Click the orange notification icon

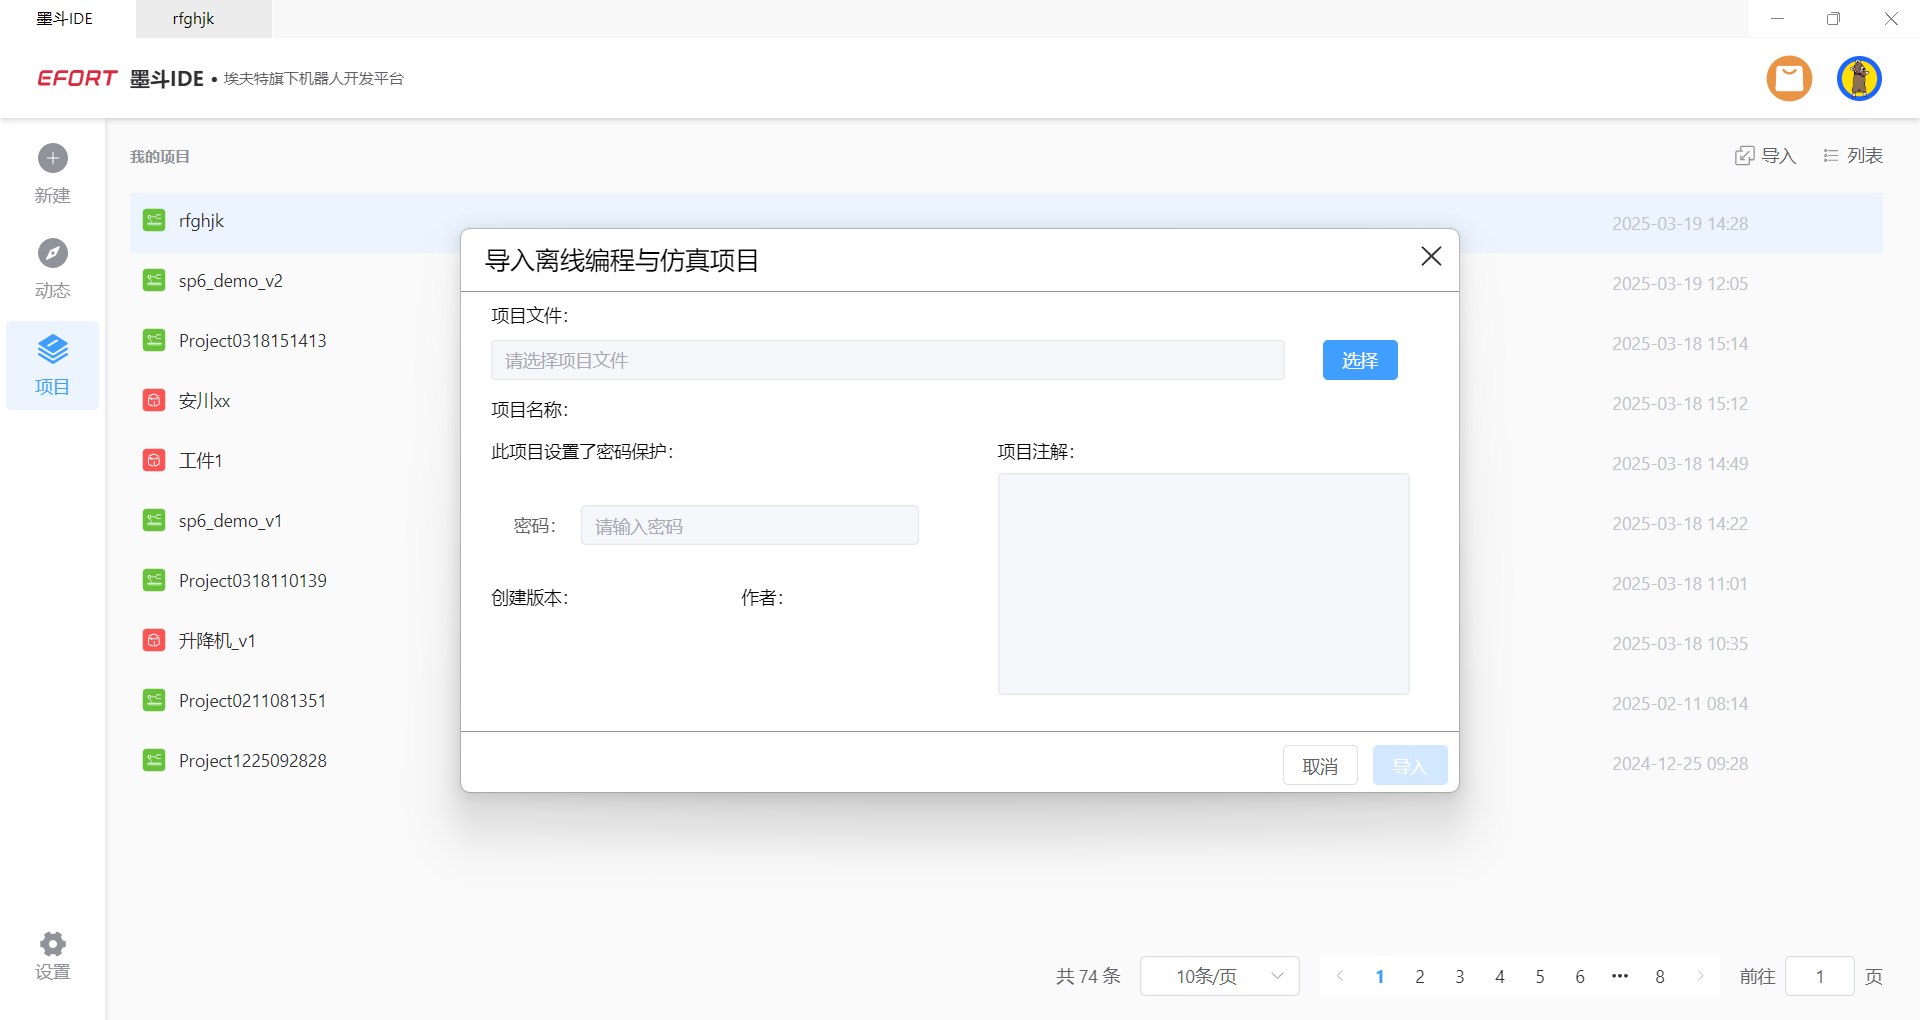click(x=1789, y=78)
